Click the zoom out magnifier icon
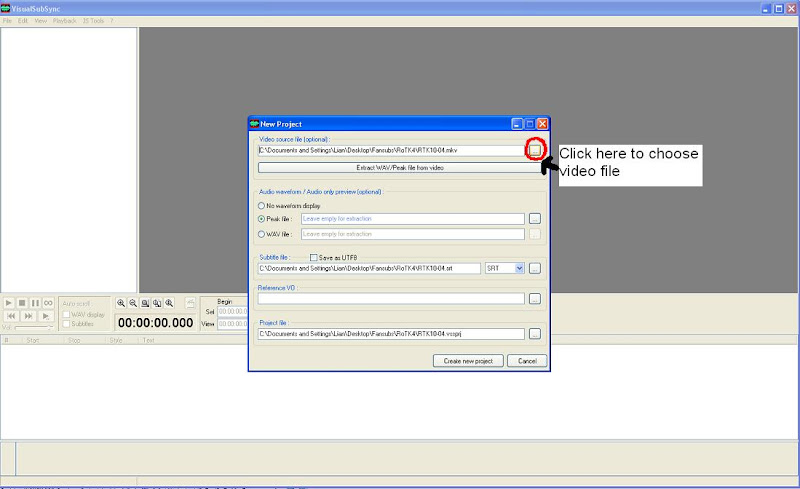Image resolution: width=800 pixels, height=489 pixels. pyautogui.click(x=133, y=303)
